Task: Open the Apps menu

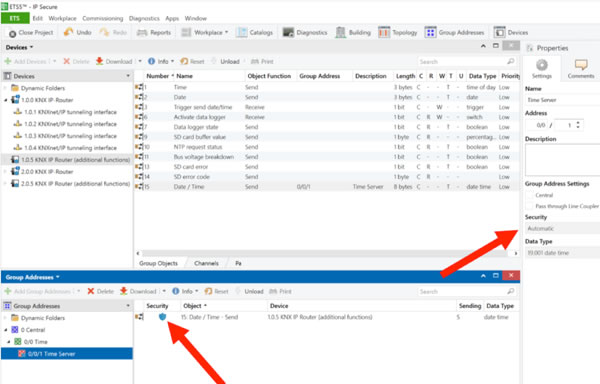Action: [x=172, y=18]
